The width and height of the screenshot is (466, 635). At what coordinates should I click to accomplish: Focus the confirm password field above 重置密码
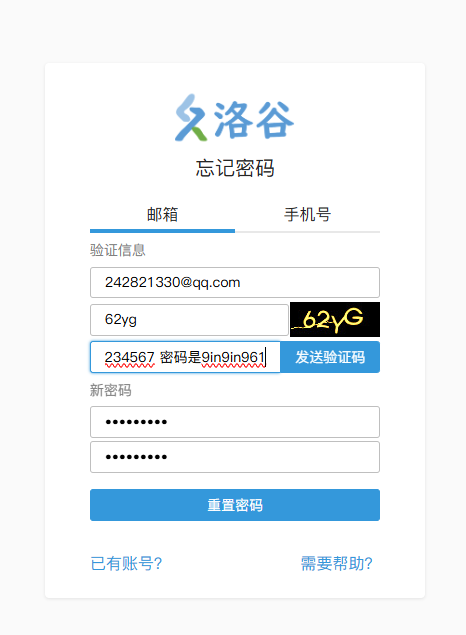click(235, 457)
